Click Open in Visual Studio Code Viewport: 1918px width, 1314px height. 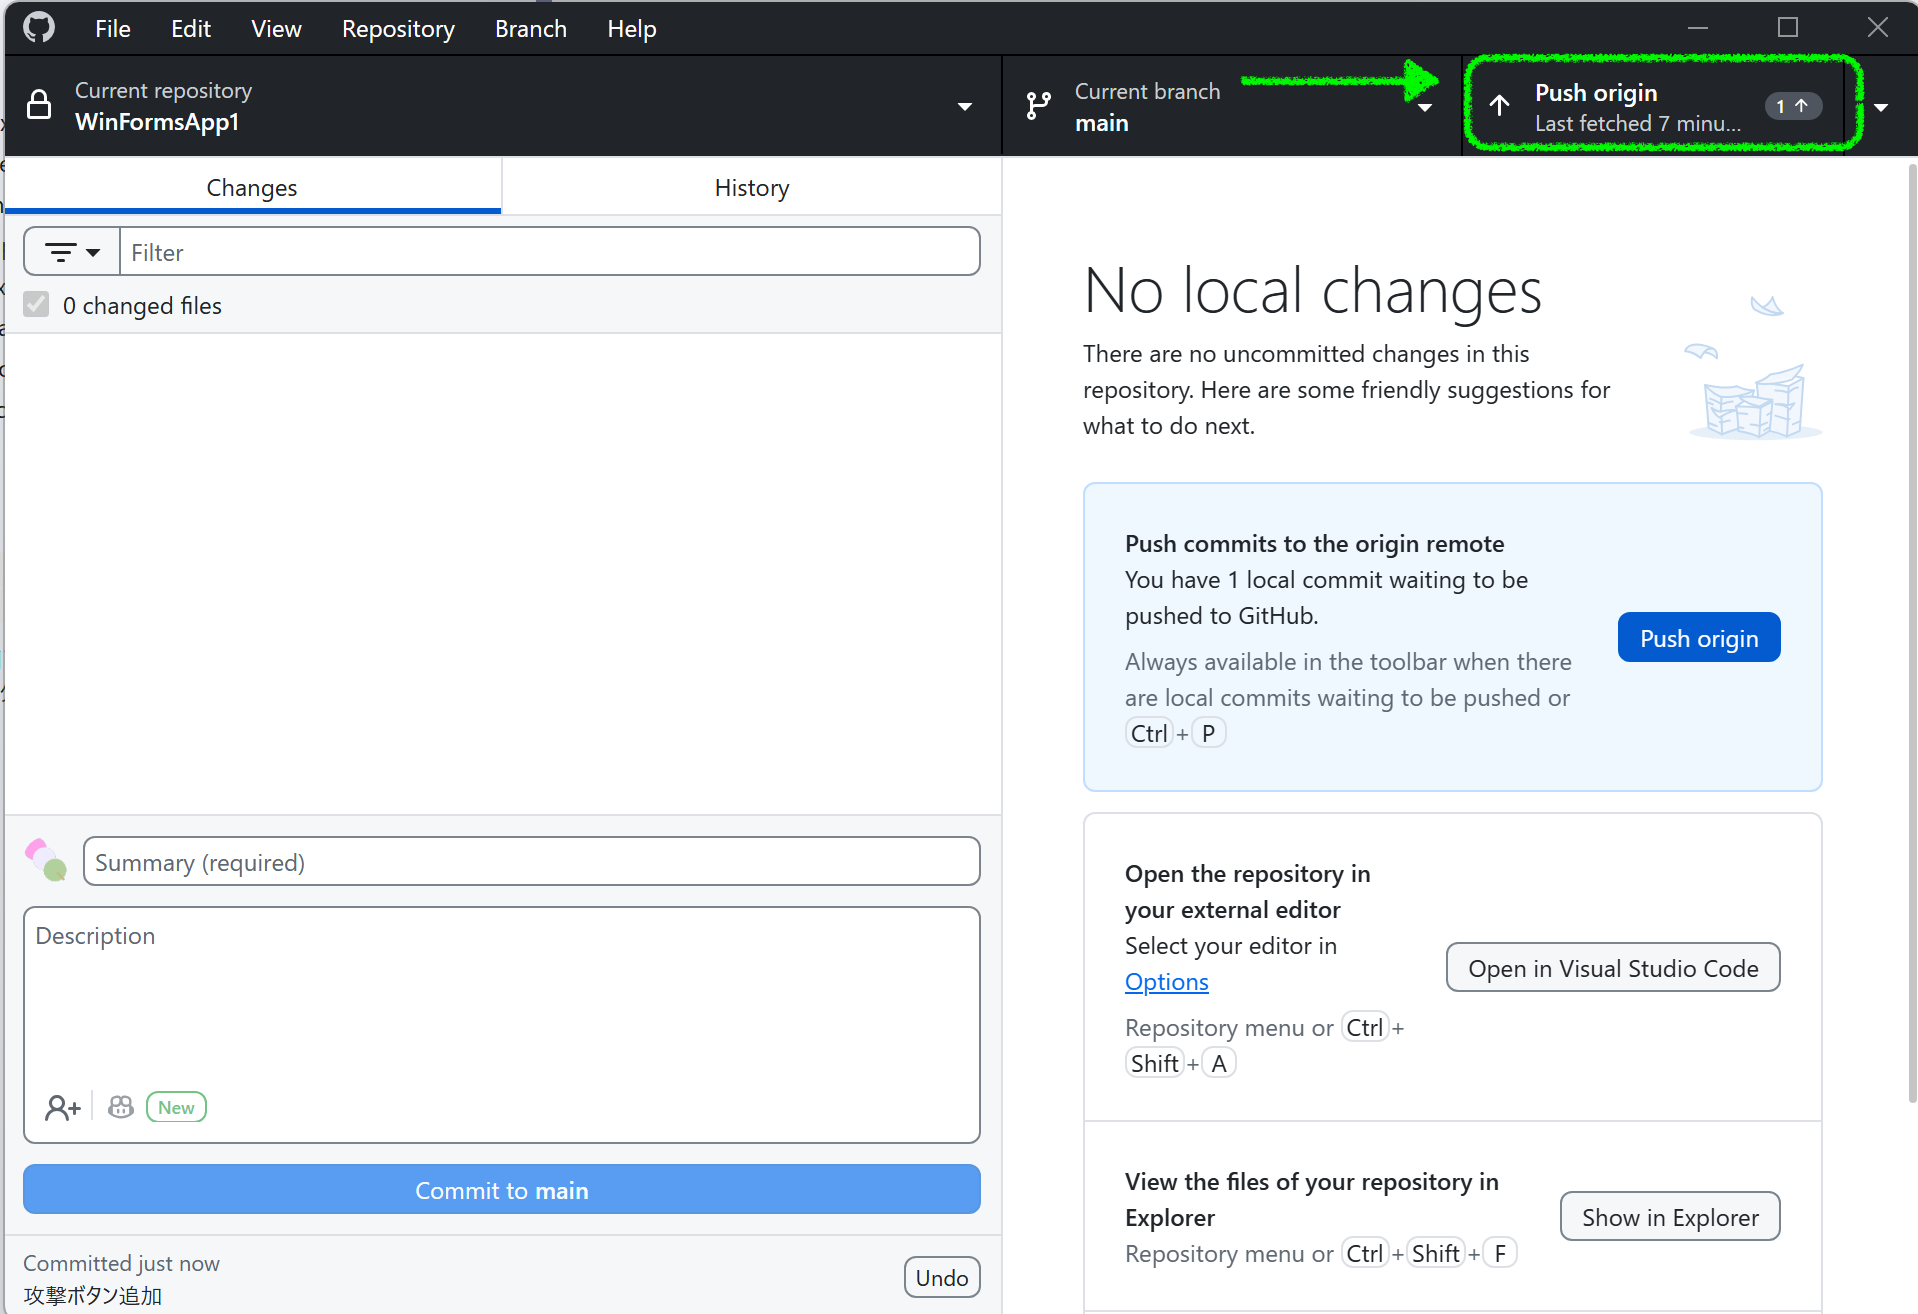point(1612,968)
